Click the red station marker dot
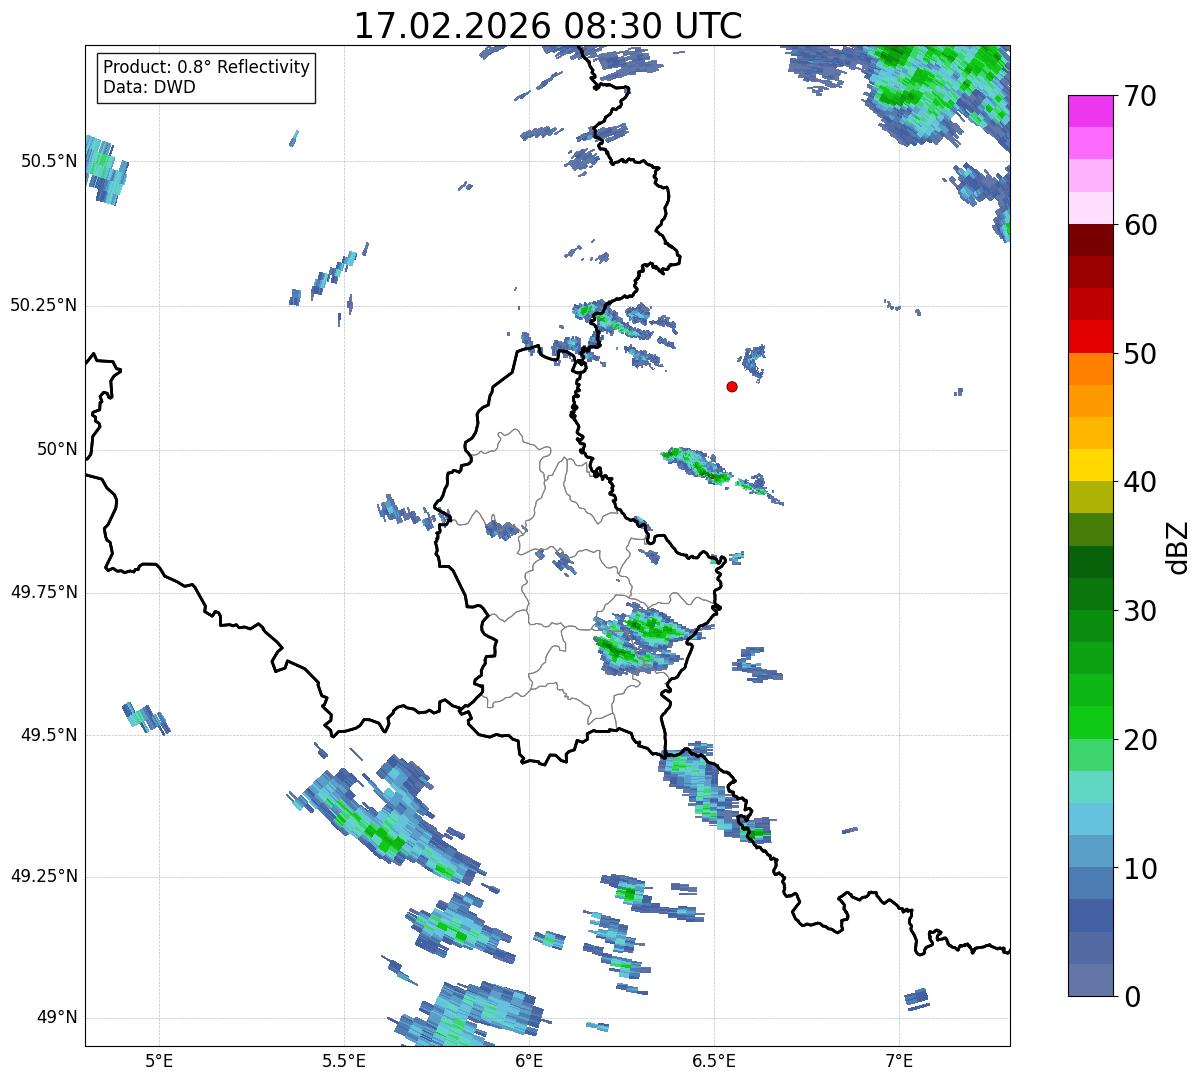This screenshot has height=1081, width=1202. click(732, 386)
